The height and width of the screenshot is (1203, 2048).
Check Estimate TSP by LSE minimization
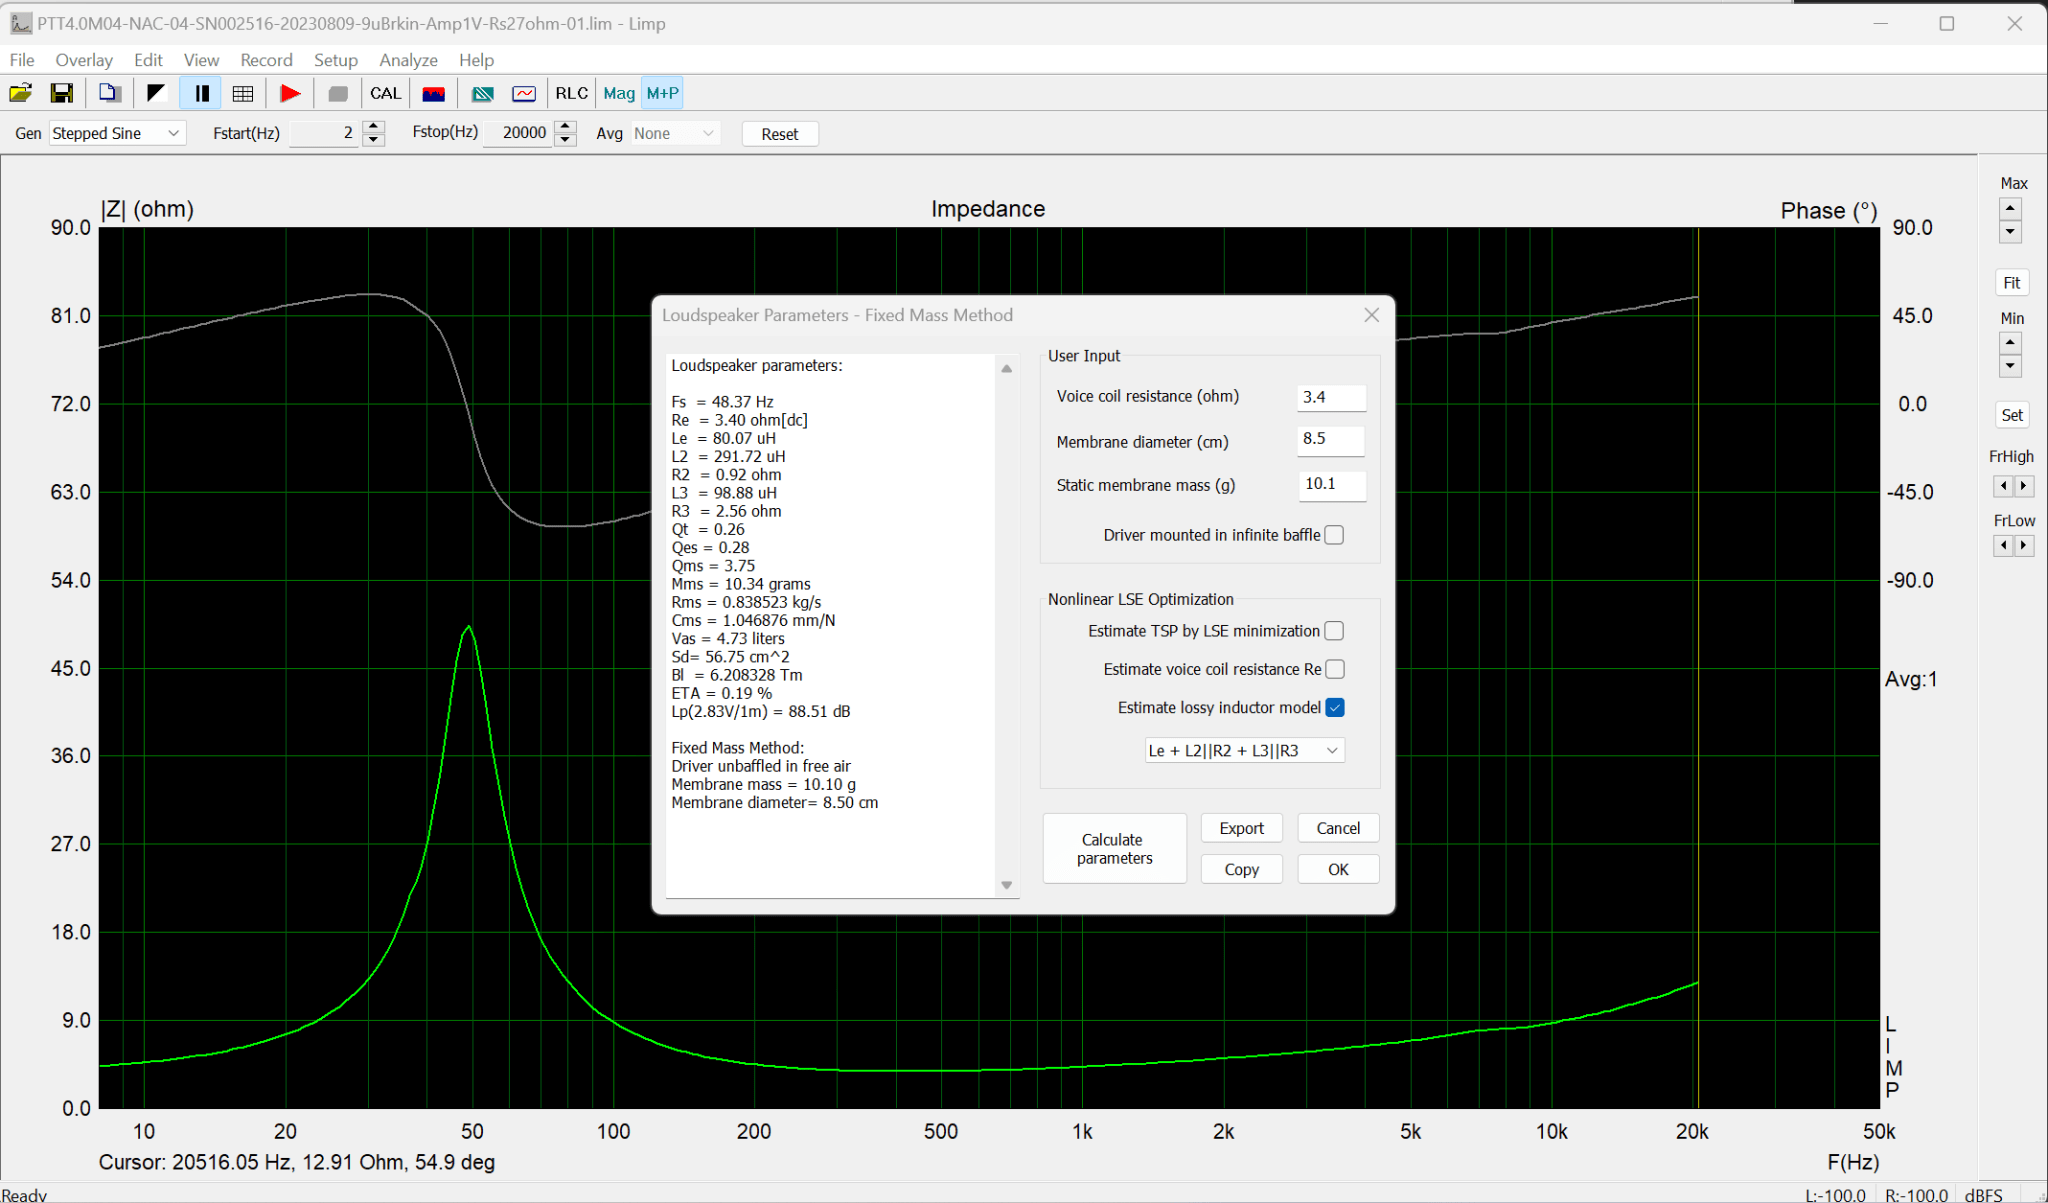[1334, 631]
